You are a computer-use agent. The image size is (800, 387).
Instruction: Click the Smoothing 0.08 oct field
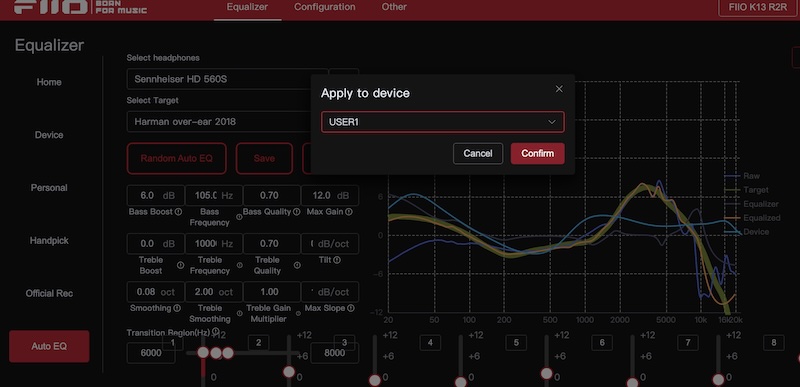tap(156, 292)
